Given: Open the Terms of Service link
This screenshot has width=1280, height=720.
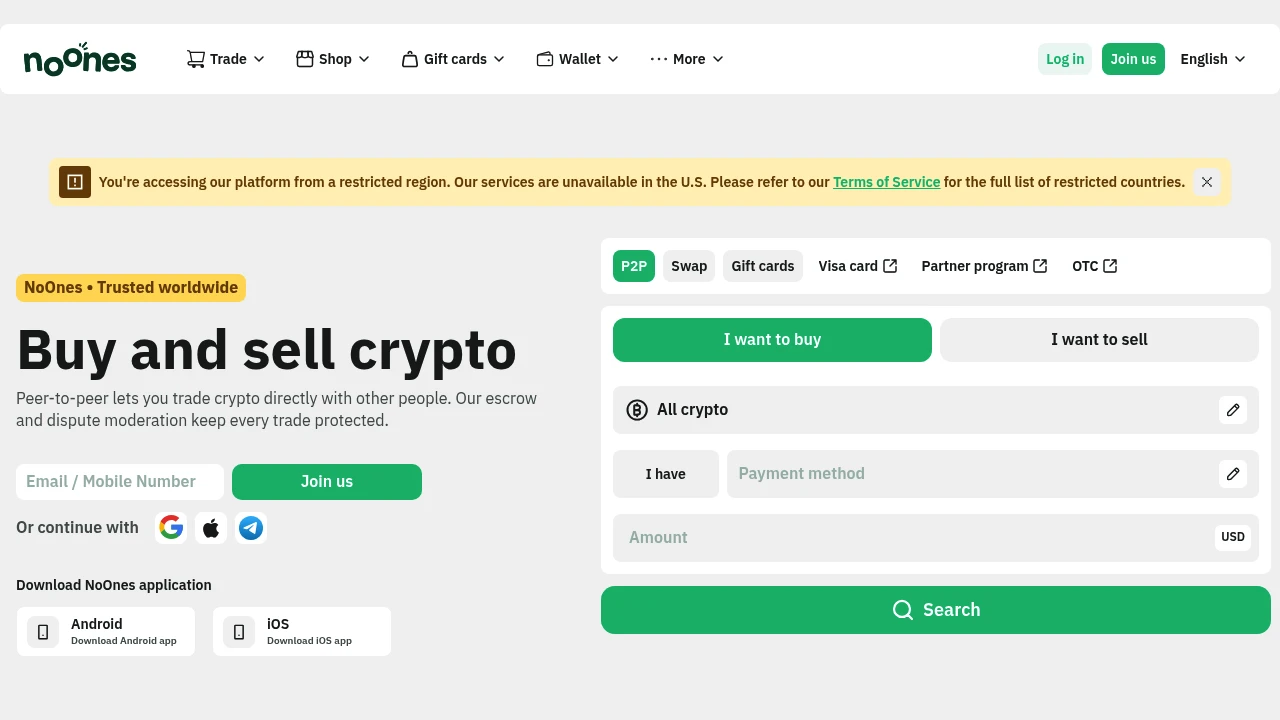Looking at the screenshot, I should pyautogui.click(x=886, y=182).
